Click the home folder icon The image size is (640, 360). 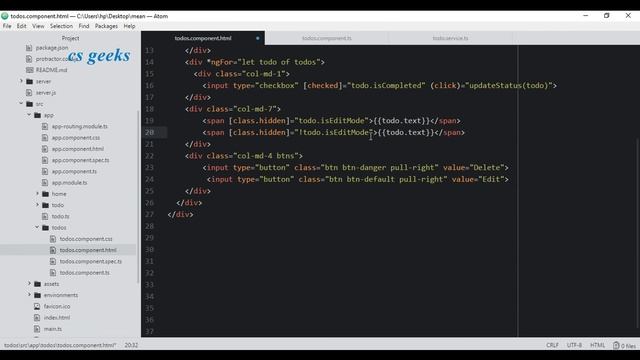point(45,194)
